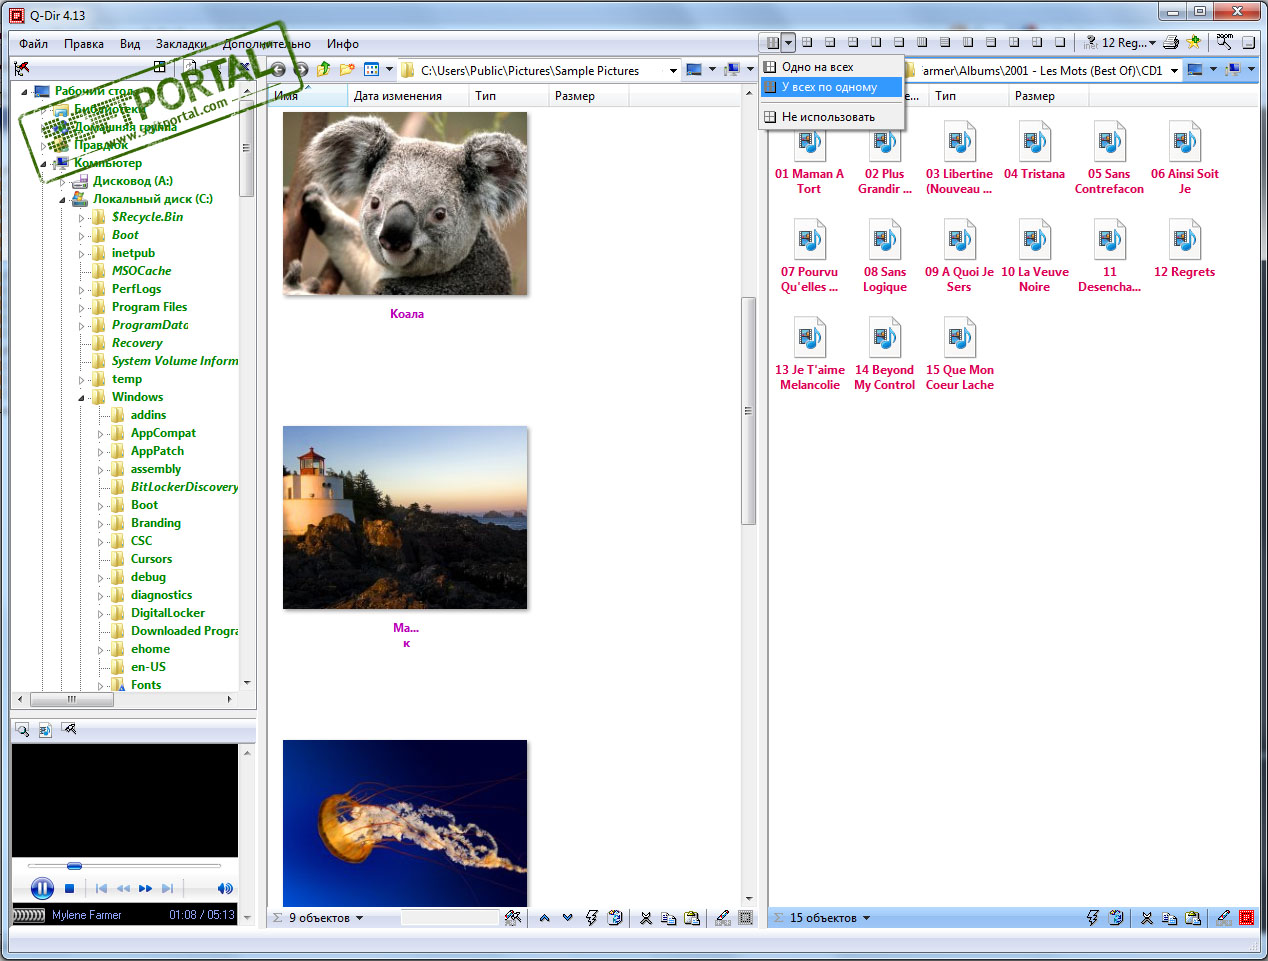Select the Коала koala thumbnail
Image resolution: width=1268 pixels, height=961 pixels.
(x=405, y=203)
